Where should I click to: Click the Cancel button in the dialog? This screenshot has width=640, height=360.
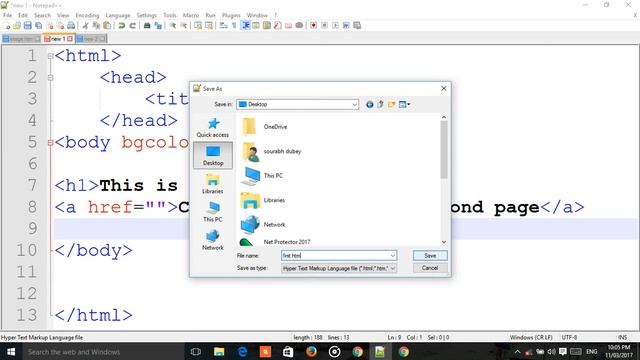point(430,268)
